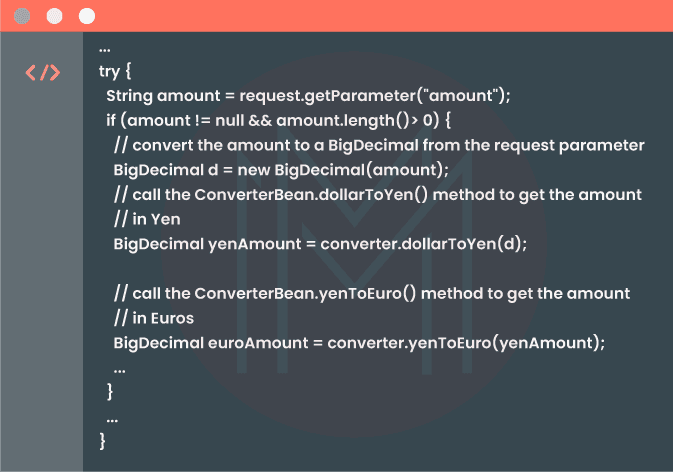The width and height of the screenshot is (673, 472).
Task: Select the yenAmount assignment line
Action: click(319, 243)
